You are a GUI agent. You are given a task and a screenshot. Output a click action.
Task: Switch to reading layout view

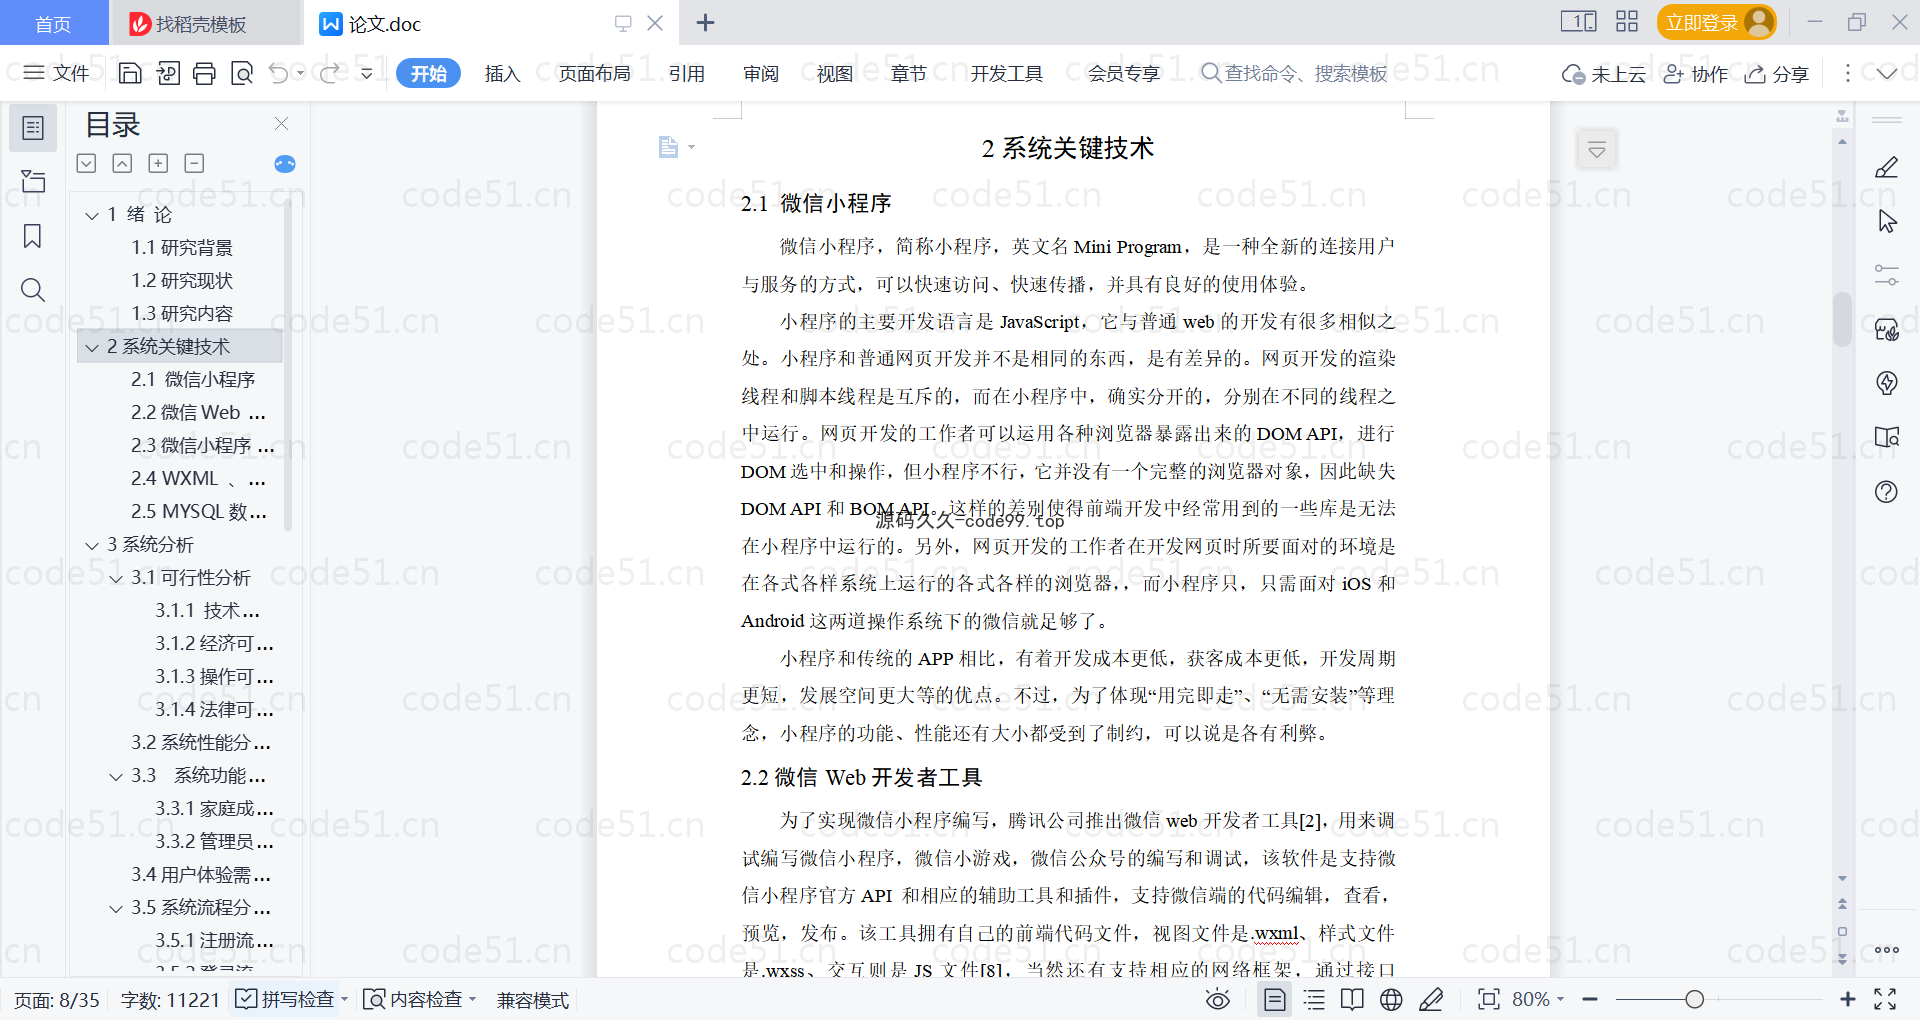(1352, 999)
